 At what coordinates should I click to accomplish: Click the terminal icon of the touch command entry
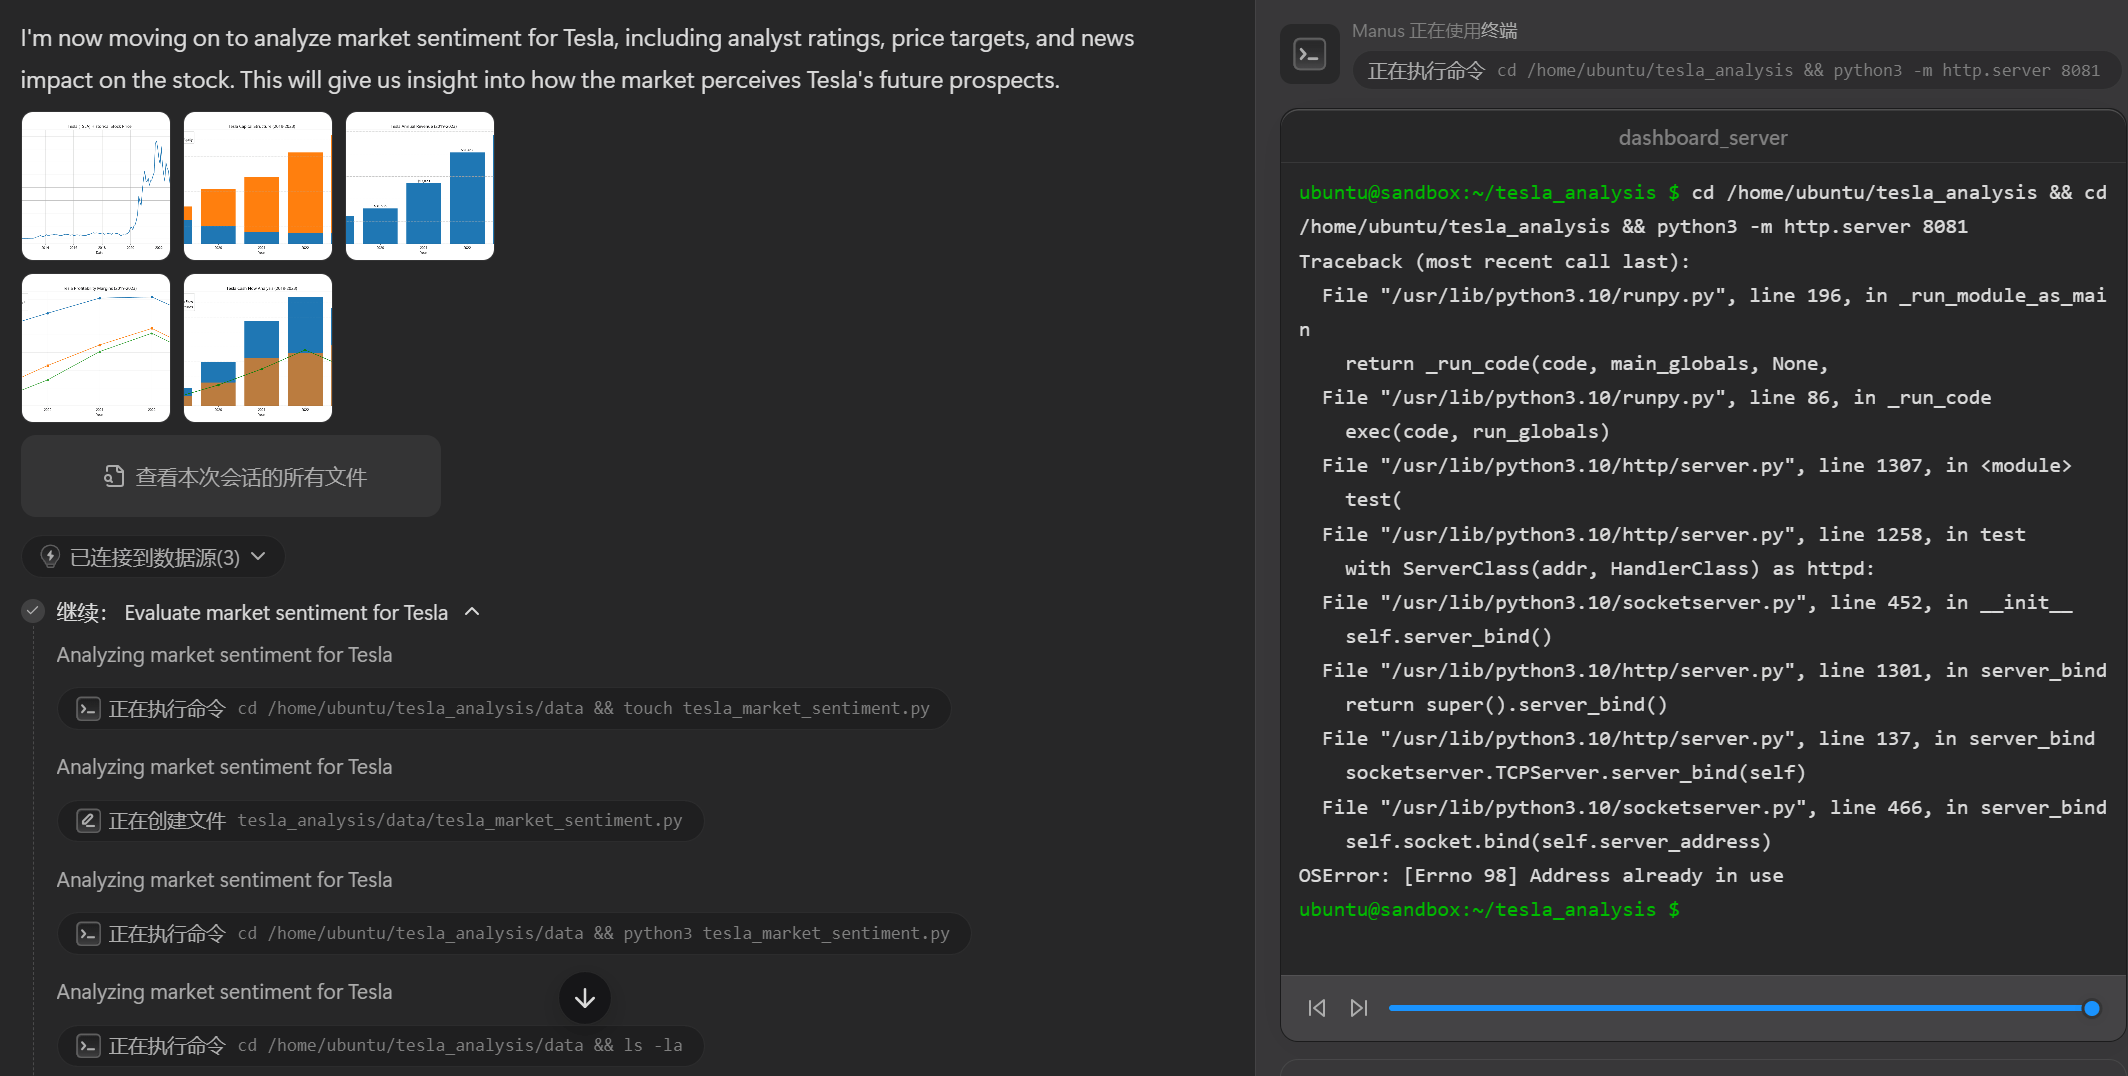[88, 709]
